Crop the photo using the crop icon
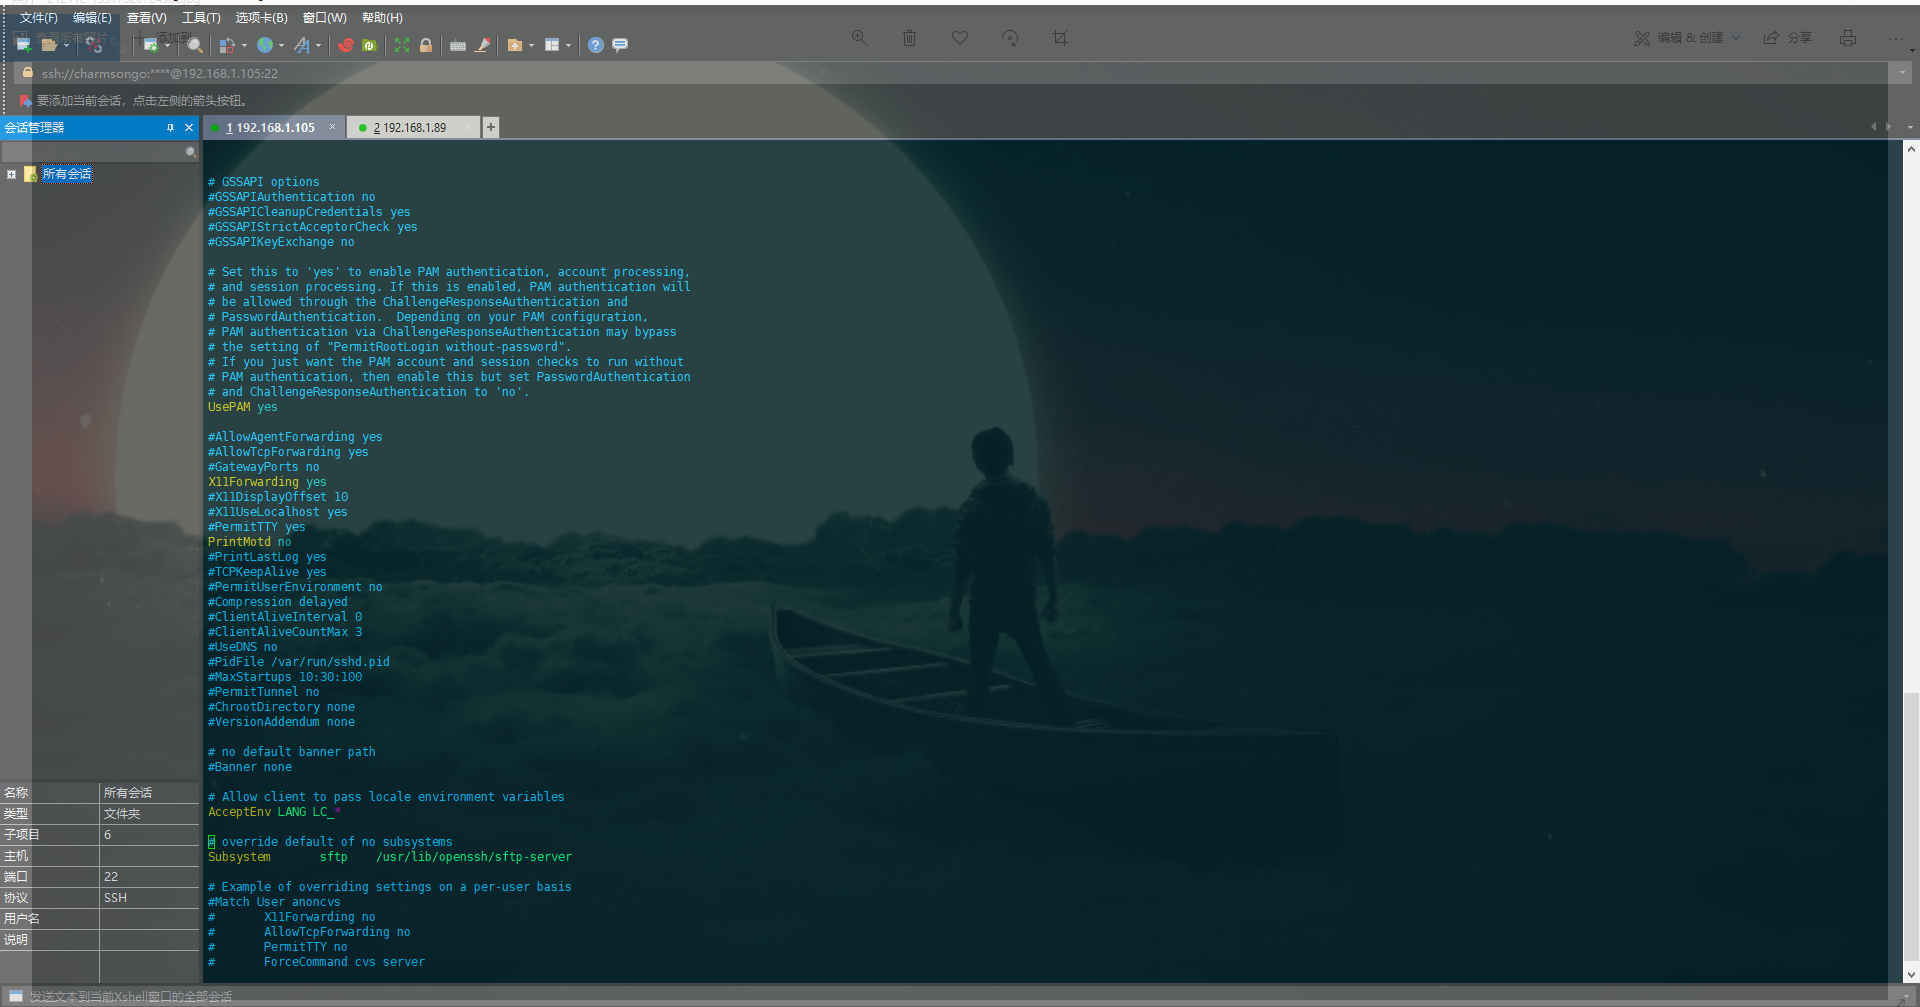1920x1007 pixels. tap(1060, 38)
